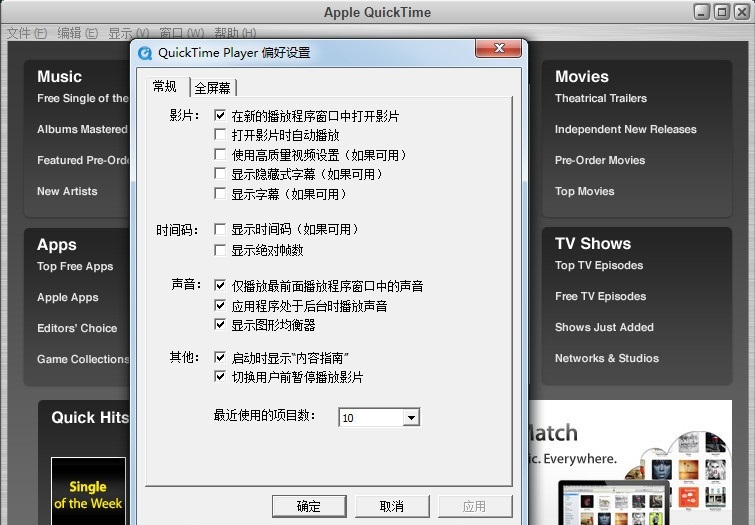Click the iTunes Match banner with laptop image
Image resolution: width=755 pixels, height=525 pixels.
click(x=630, y=462)
